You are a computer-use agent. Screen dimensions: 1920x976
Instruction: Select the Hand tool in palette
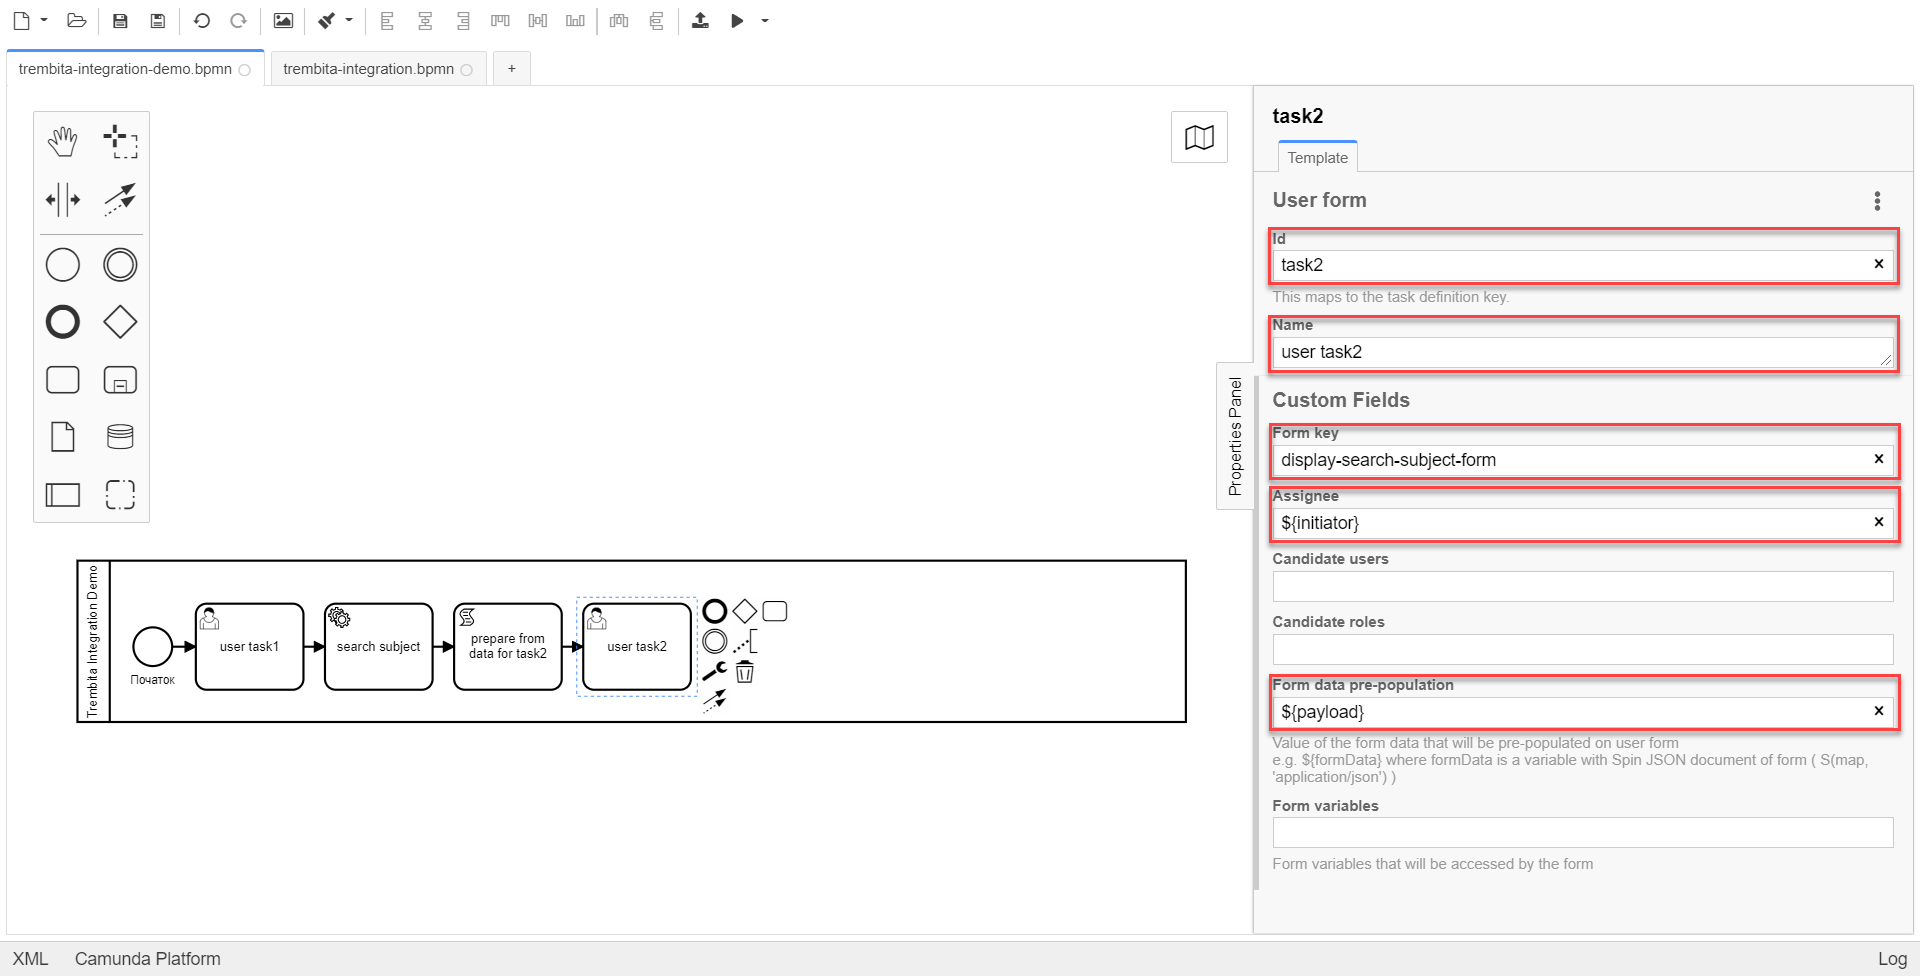62,142
